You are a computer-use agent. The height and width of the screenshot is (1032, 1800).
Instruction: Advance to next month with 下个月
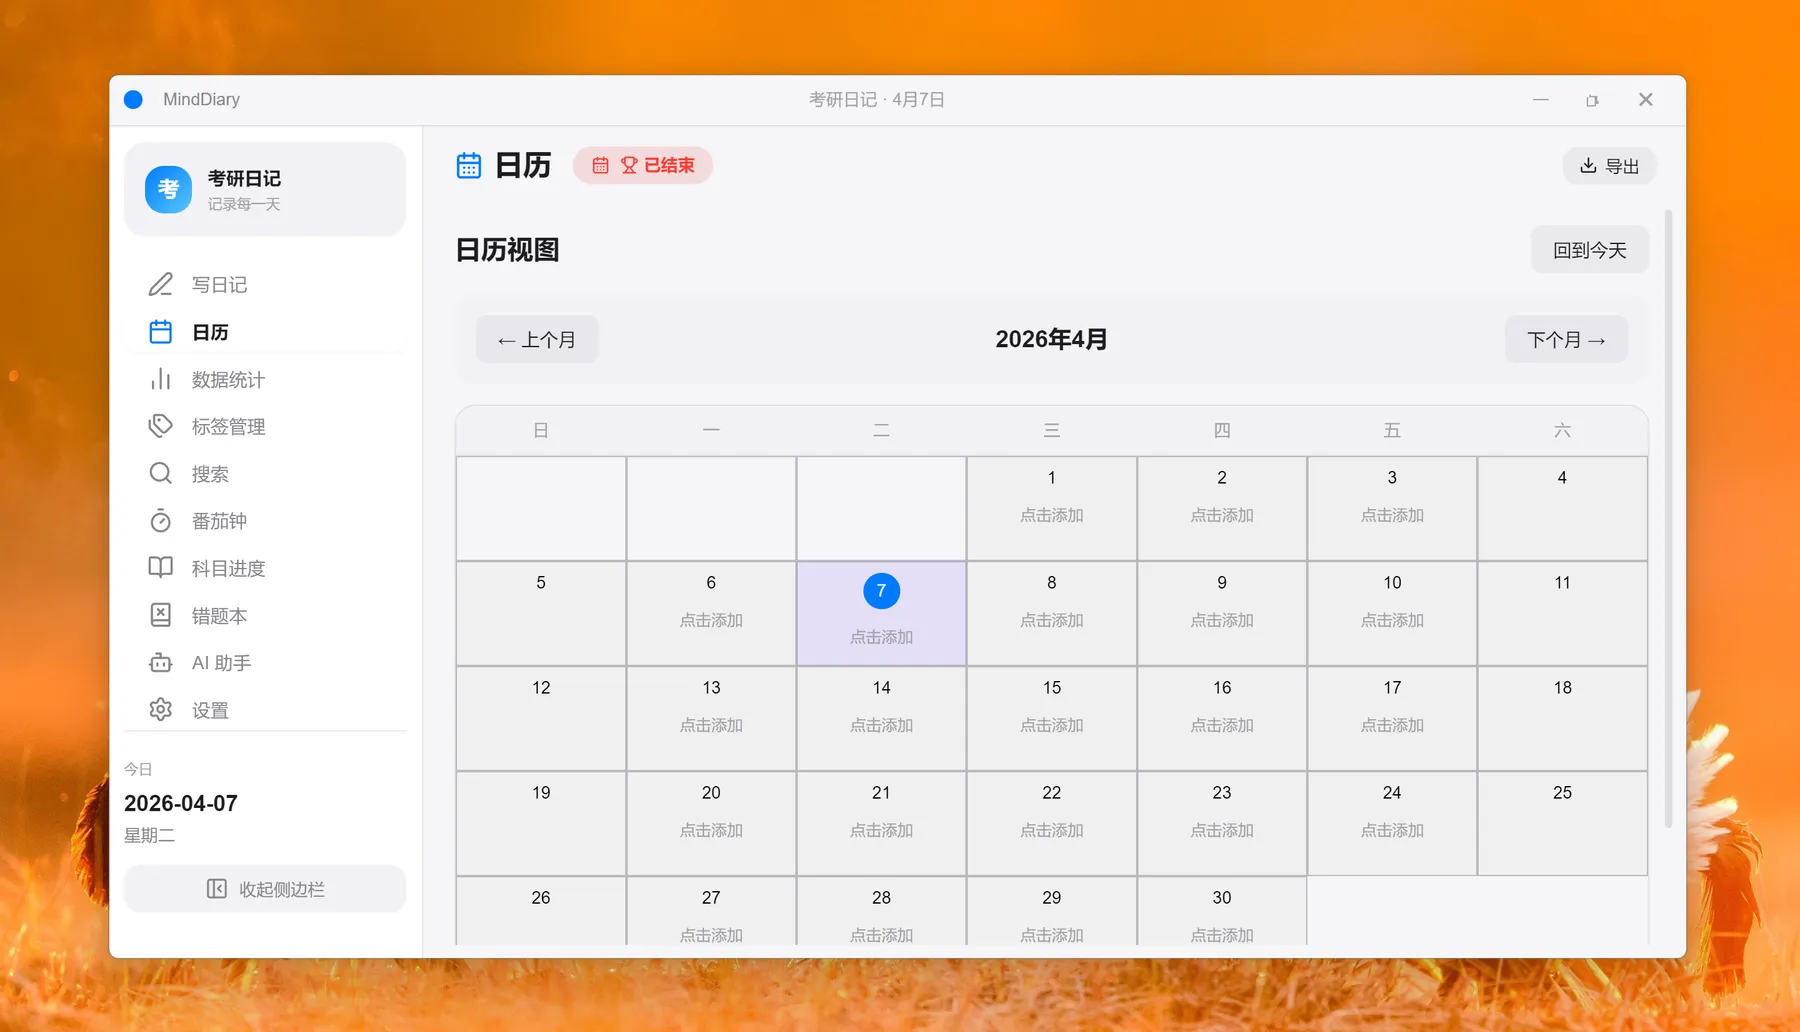coord(1566,340)
